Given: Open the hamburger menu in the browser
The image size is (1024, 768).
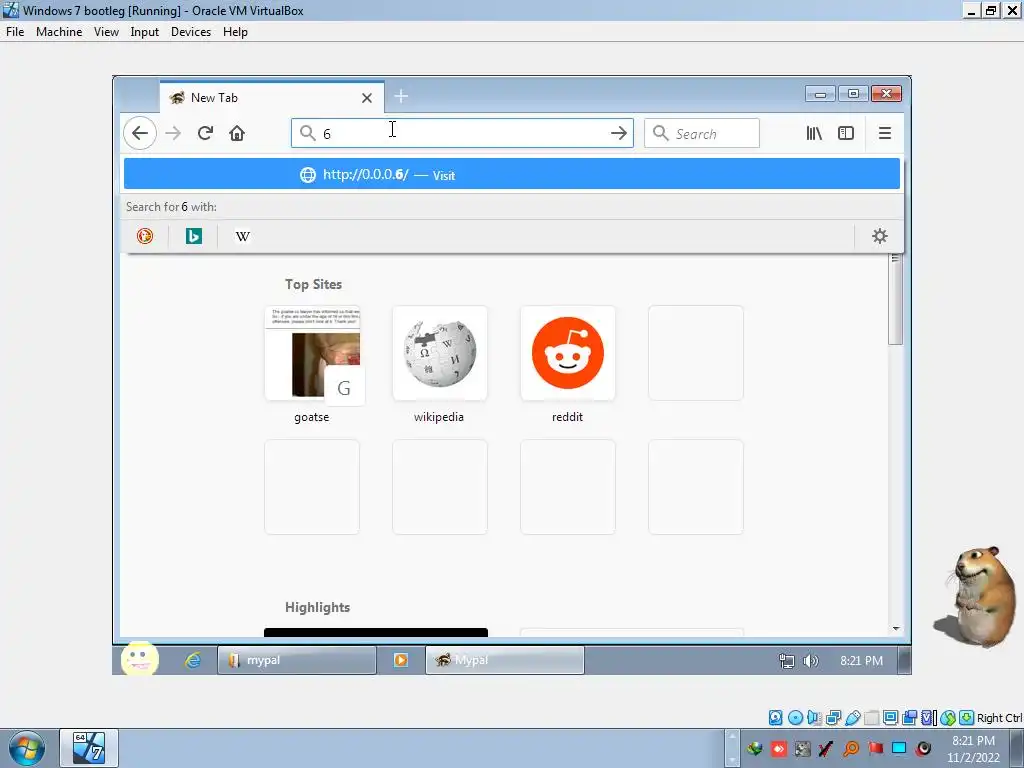Looking at the screenshot, I should 885,133.
